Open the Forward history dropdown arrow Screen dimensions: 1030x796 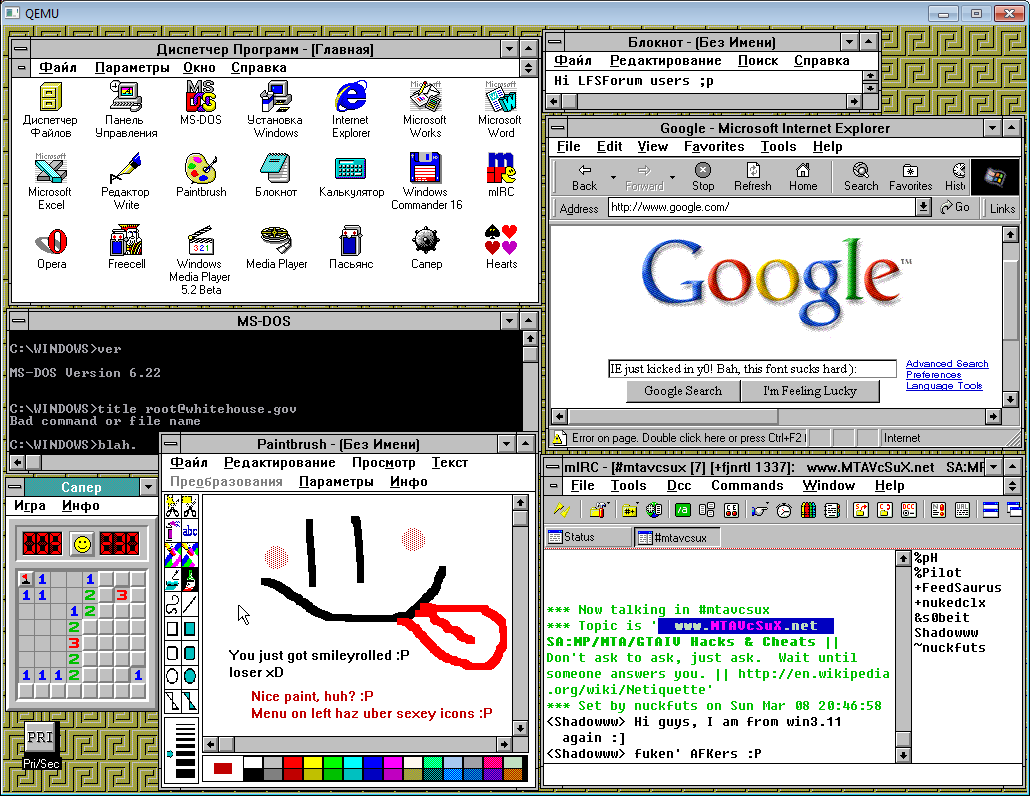point(672,177)
